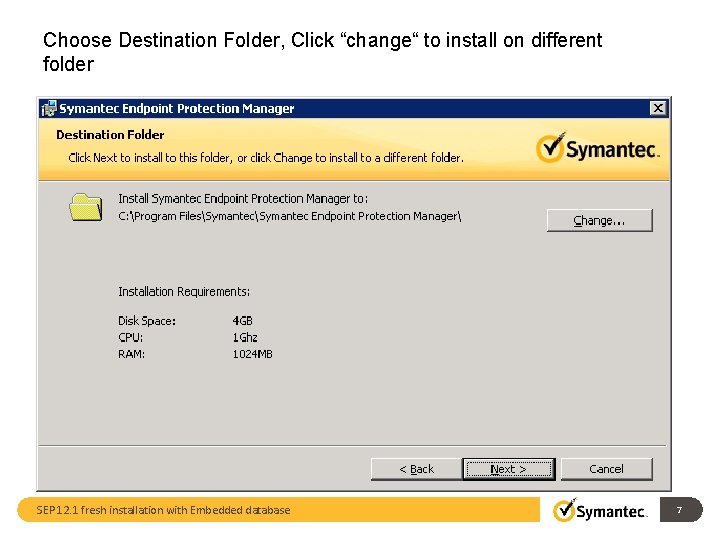
Task: Click the installer icon in the title bar
Action: [49, 108]
